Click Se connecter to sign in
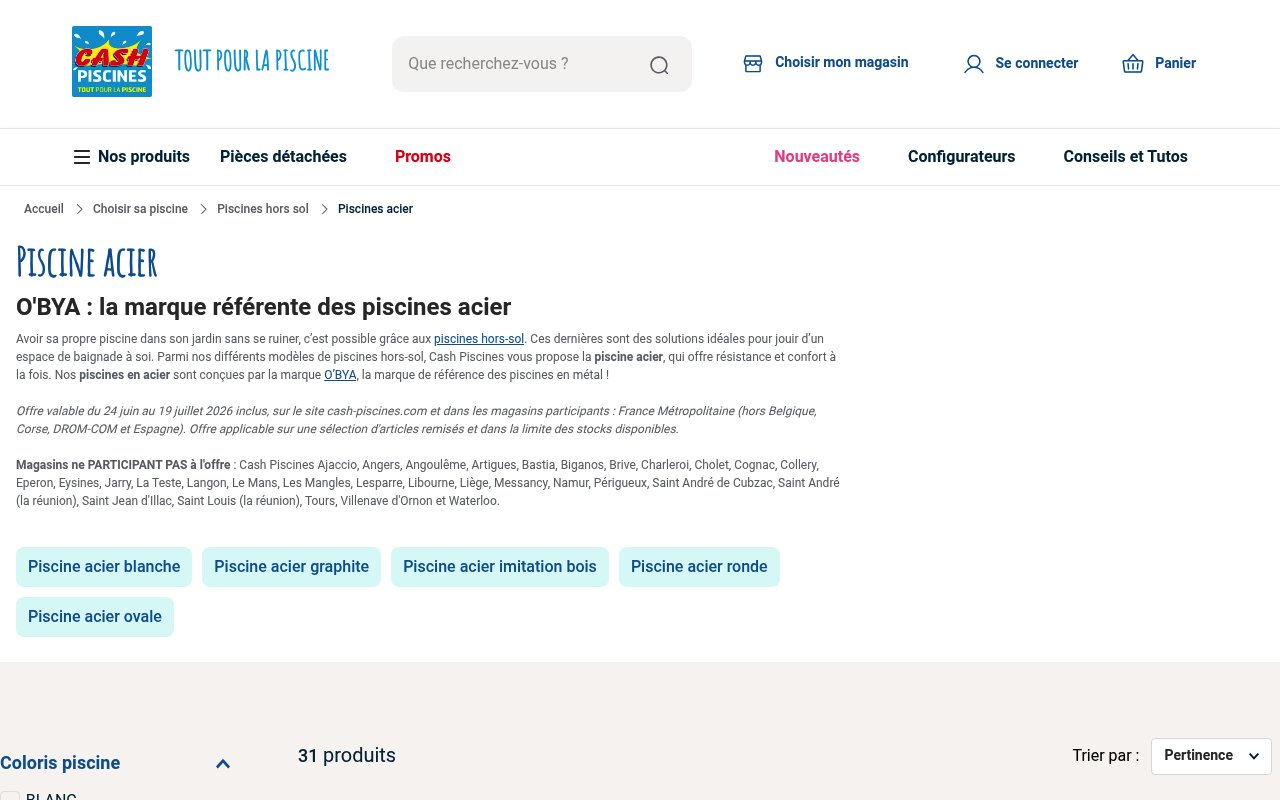Screen dimensions: 1280x800 (1036, 63)
